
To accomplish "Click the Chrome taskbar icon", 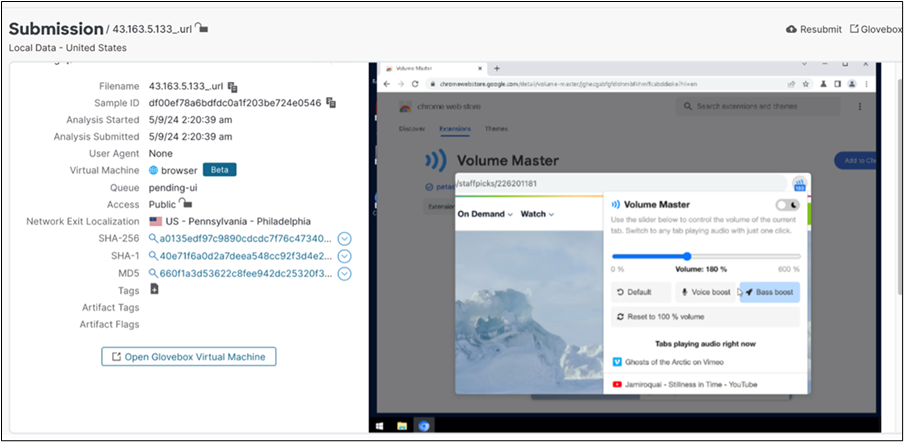I will 424,426.
